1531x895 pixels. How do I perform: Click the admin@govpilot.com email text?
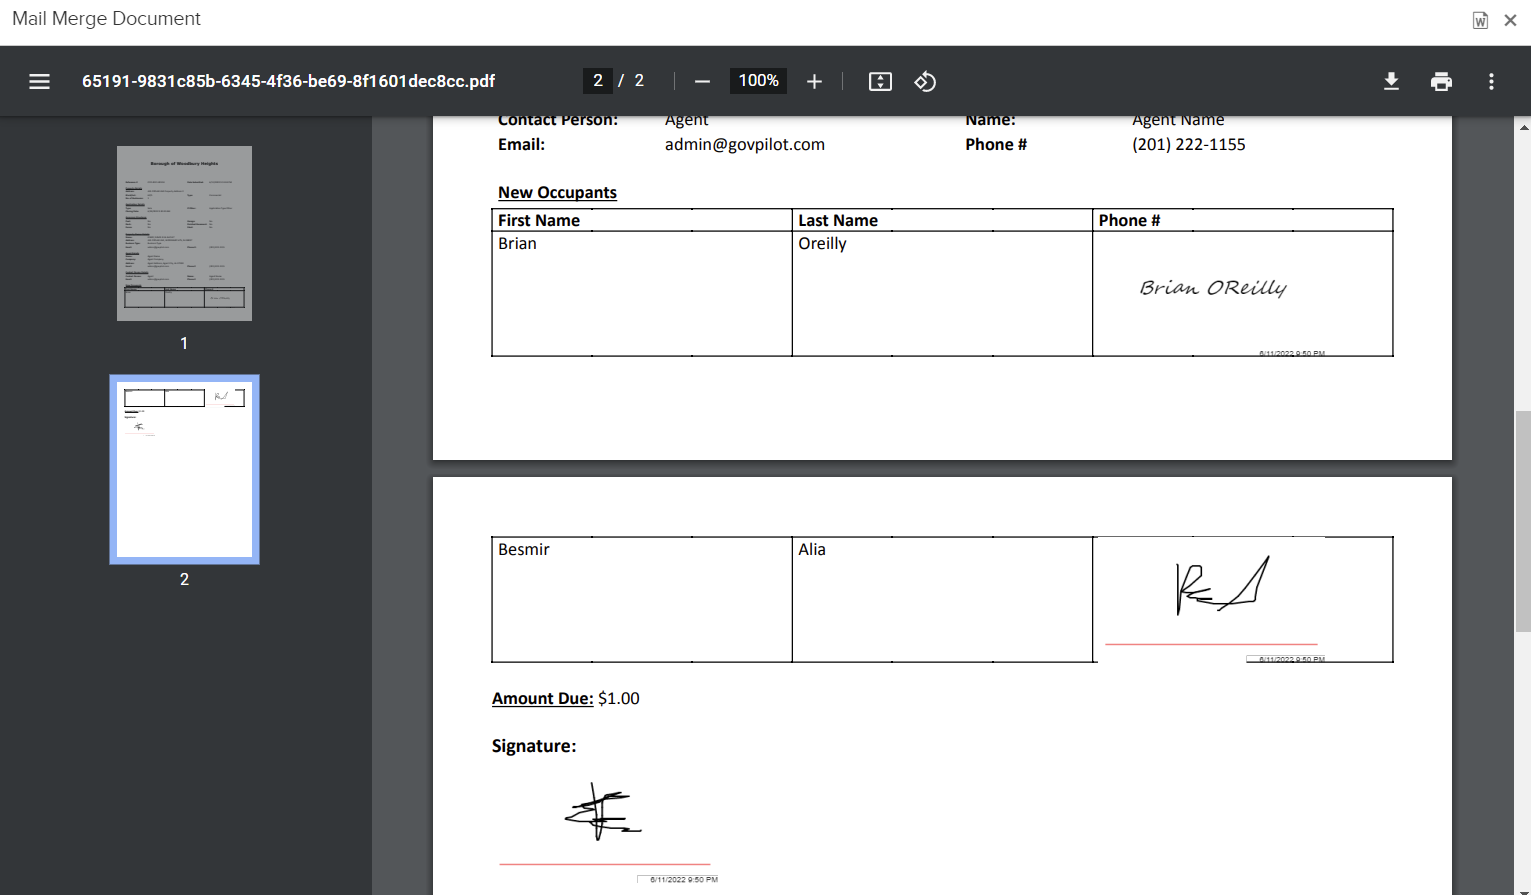[744, 144]
